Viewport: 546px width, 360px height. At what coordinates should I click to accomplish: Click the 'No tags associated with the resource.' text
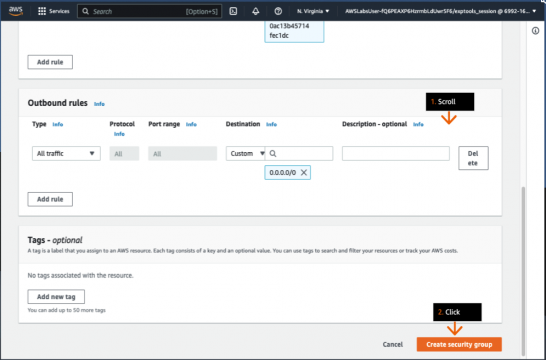pos(80,275)
